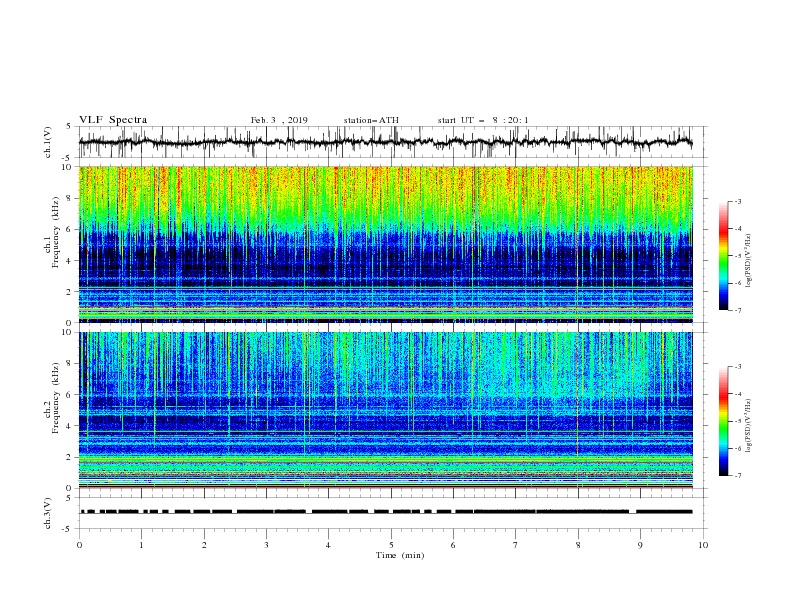Click the lower colorbar's log(PSD) label
Screen dimensions: 792x612
(749, 426)
